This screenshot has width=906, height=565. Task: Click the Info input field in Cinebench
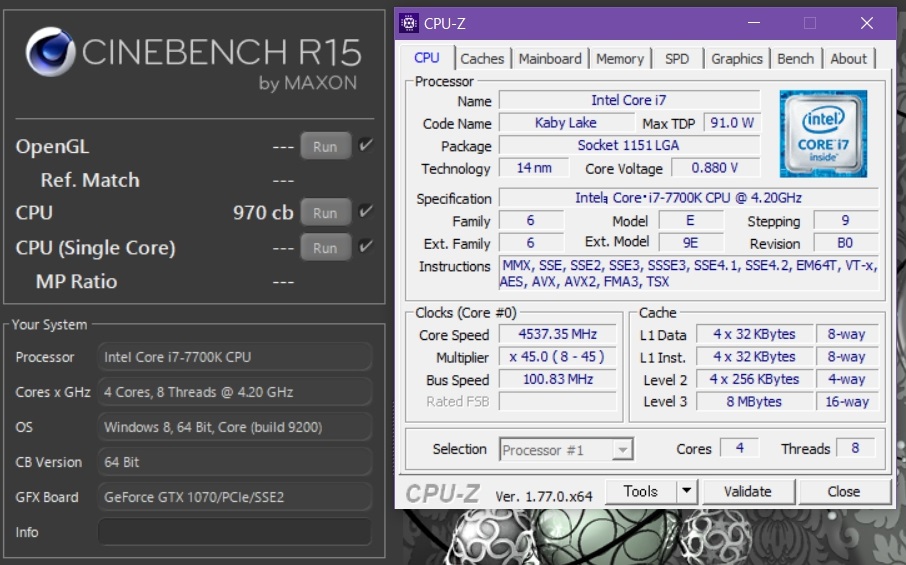(x=235, y=531)
